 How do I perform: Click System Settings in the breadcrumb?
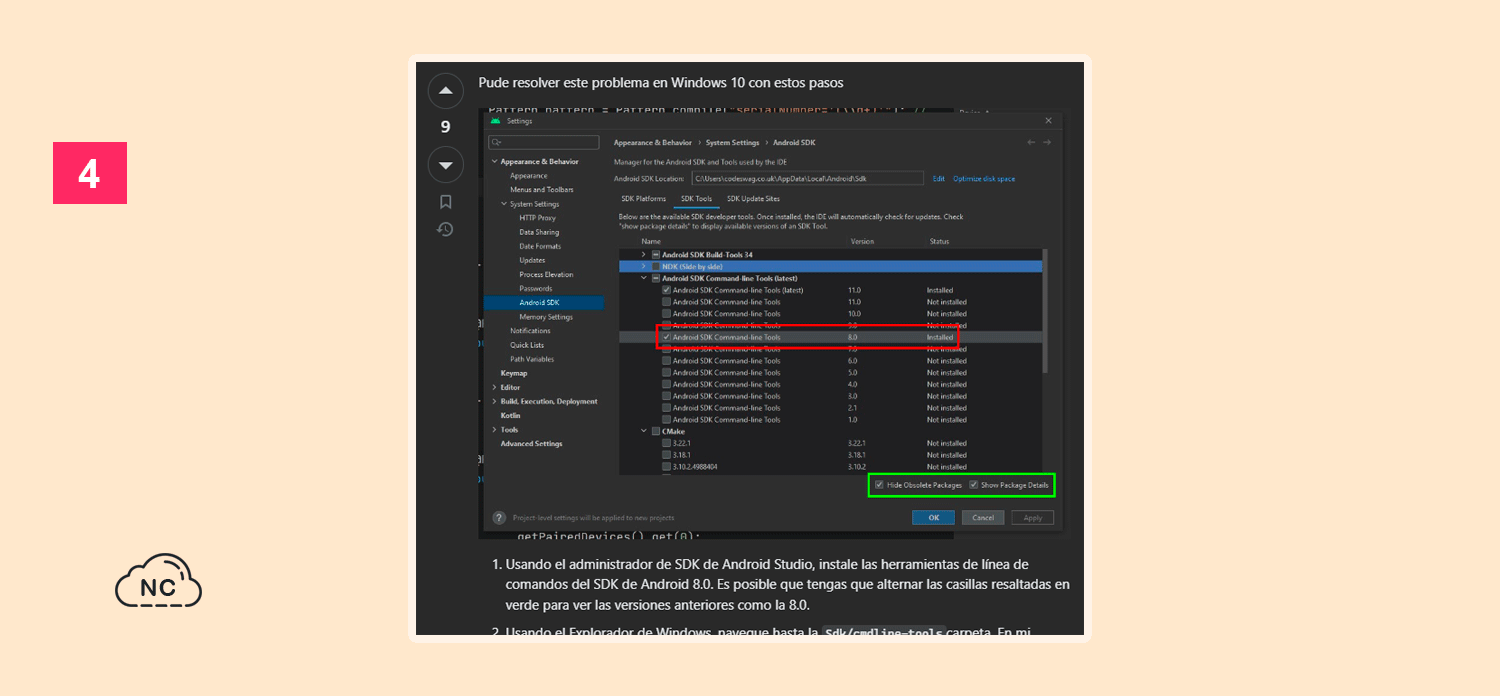coord(733,142)
